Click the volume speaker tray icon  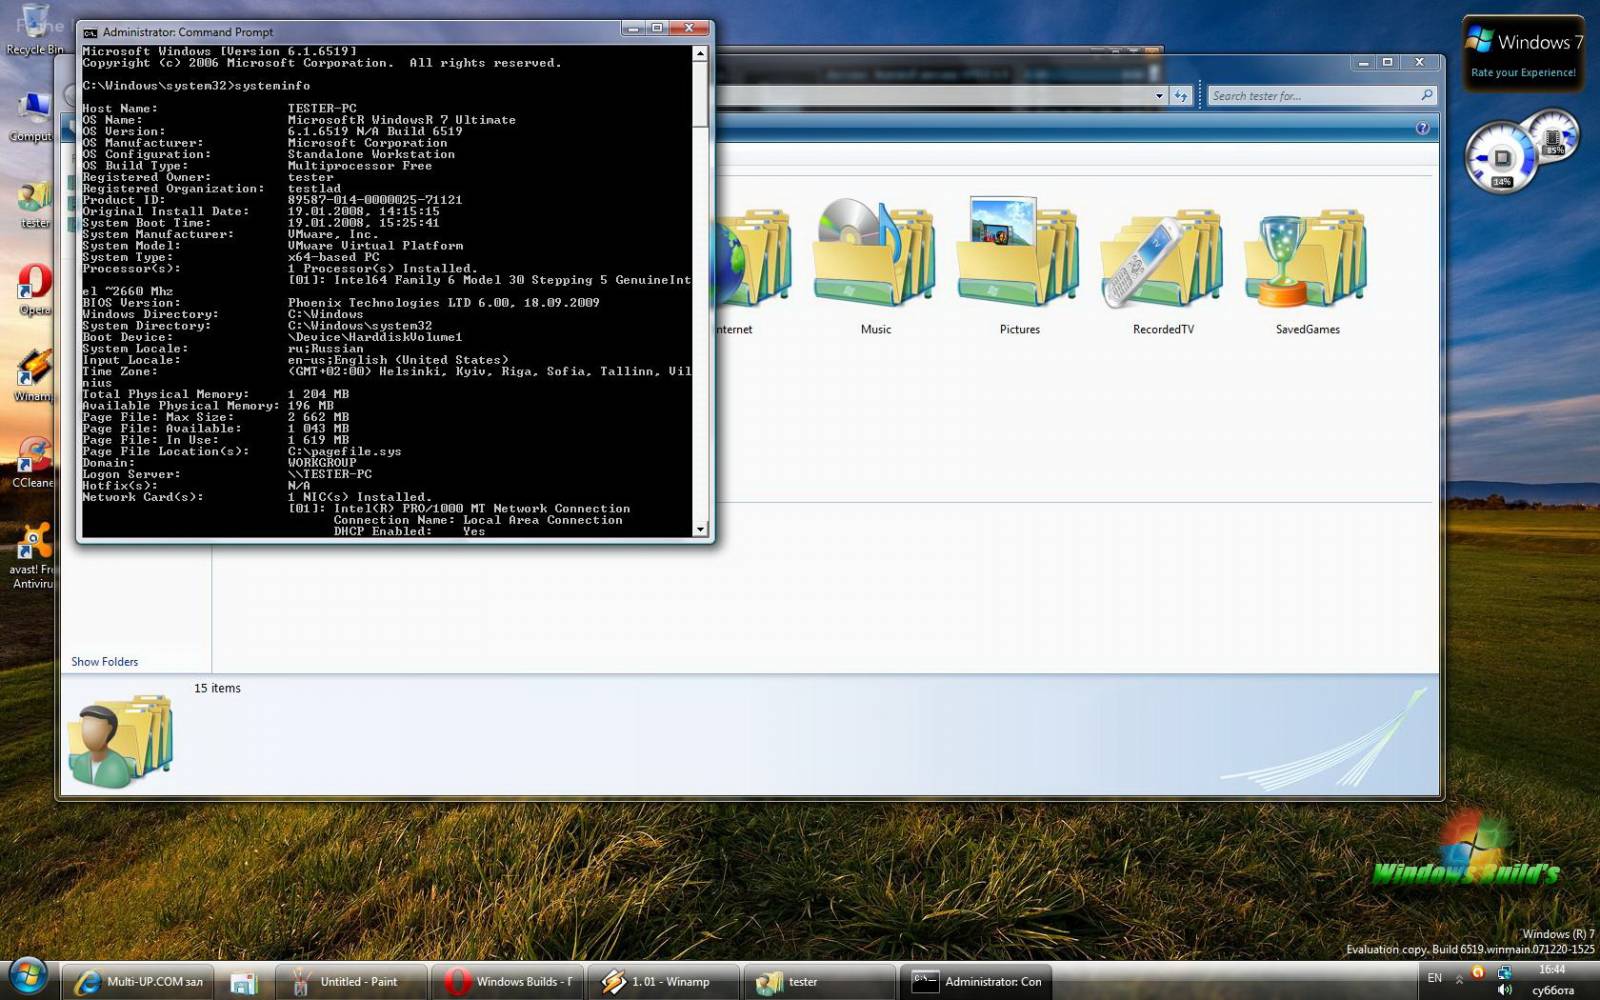(1504, 989)
